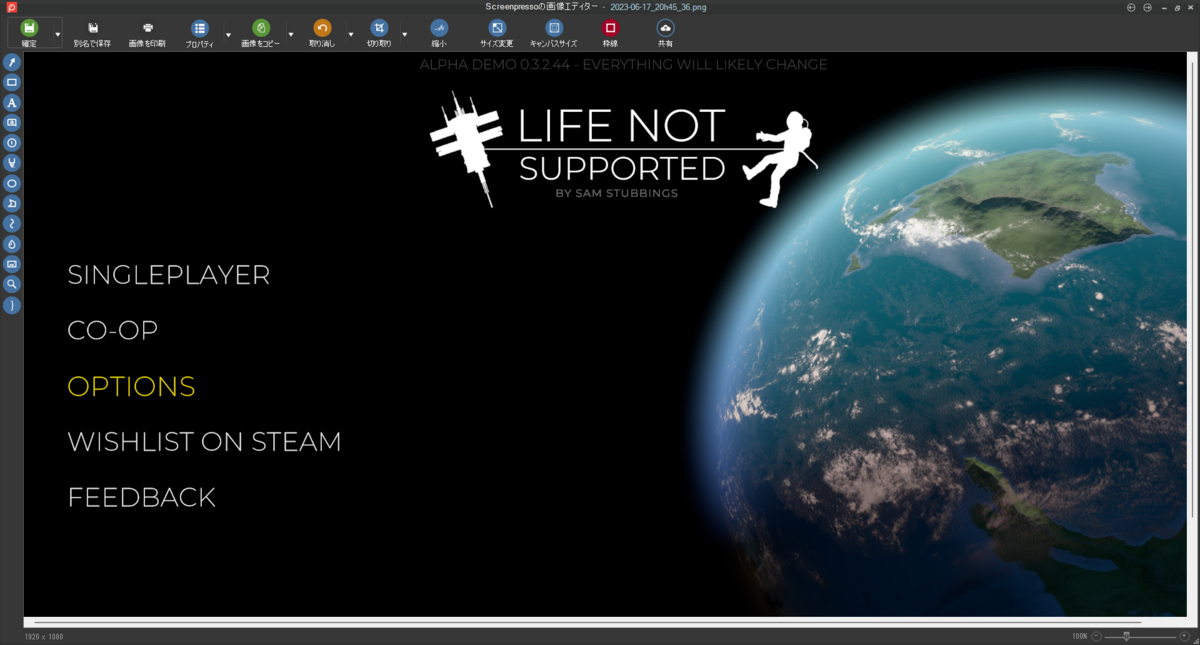Select the insert image tool

pos(12,264)
